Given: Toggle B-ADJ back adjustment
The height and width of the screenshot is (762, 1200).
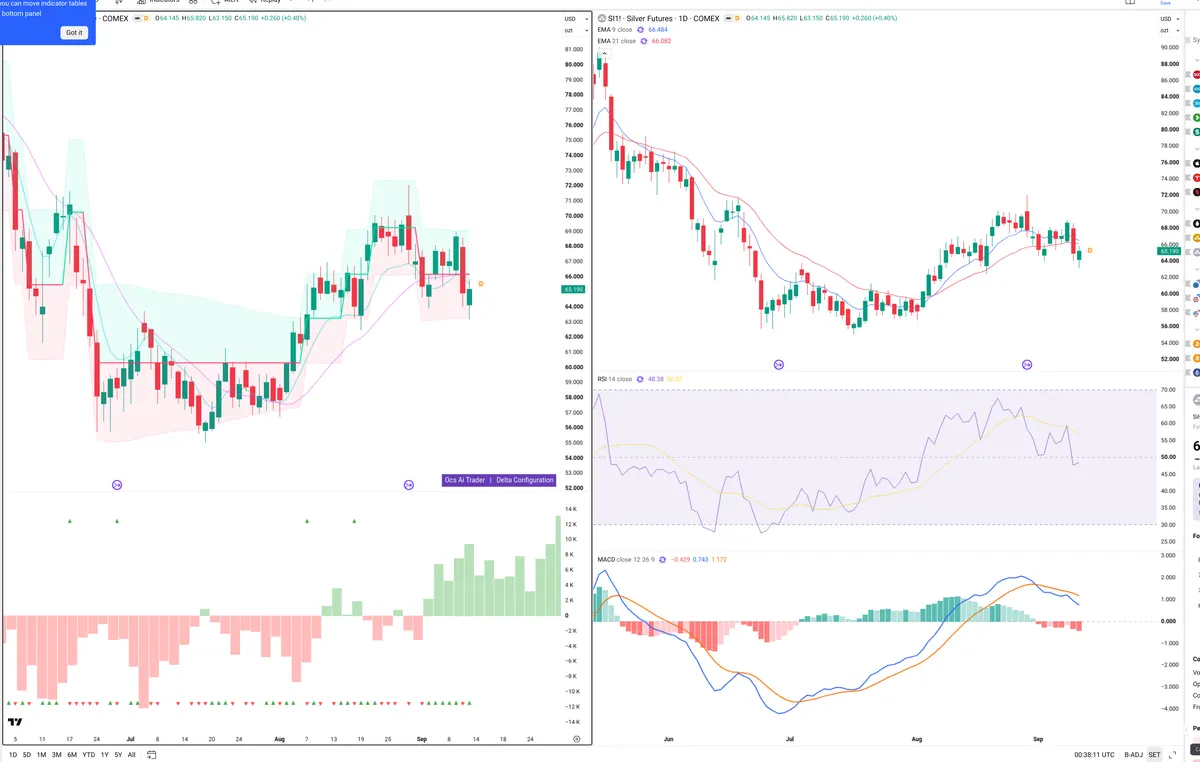Looking at the screenshot, I should (1133, 755).
